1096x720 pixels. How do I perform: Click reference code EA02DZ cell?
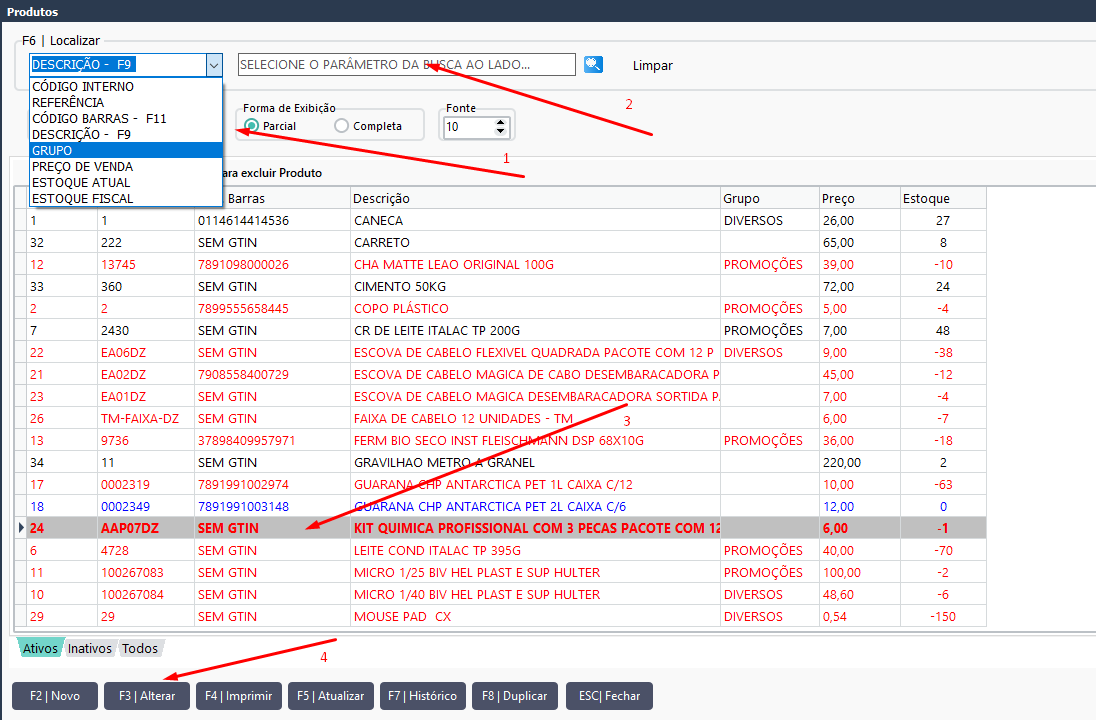[146, 375]
